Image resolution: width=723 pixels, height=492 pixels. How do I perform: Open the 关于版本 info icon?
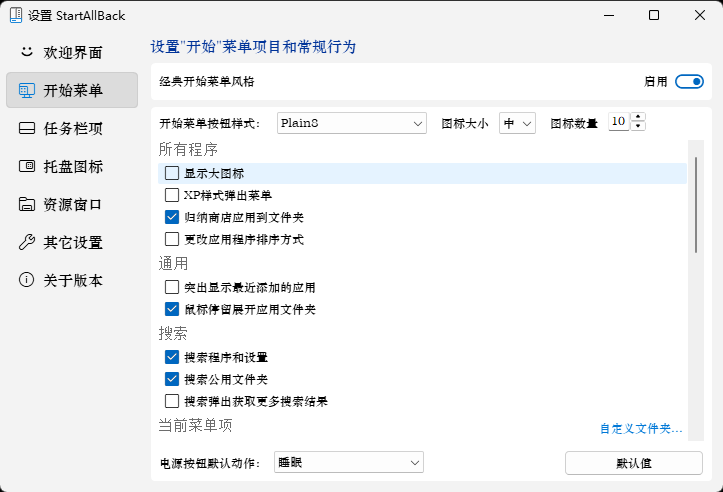click(26, 280)
